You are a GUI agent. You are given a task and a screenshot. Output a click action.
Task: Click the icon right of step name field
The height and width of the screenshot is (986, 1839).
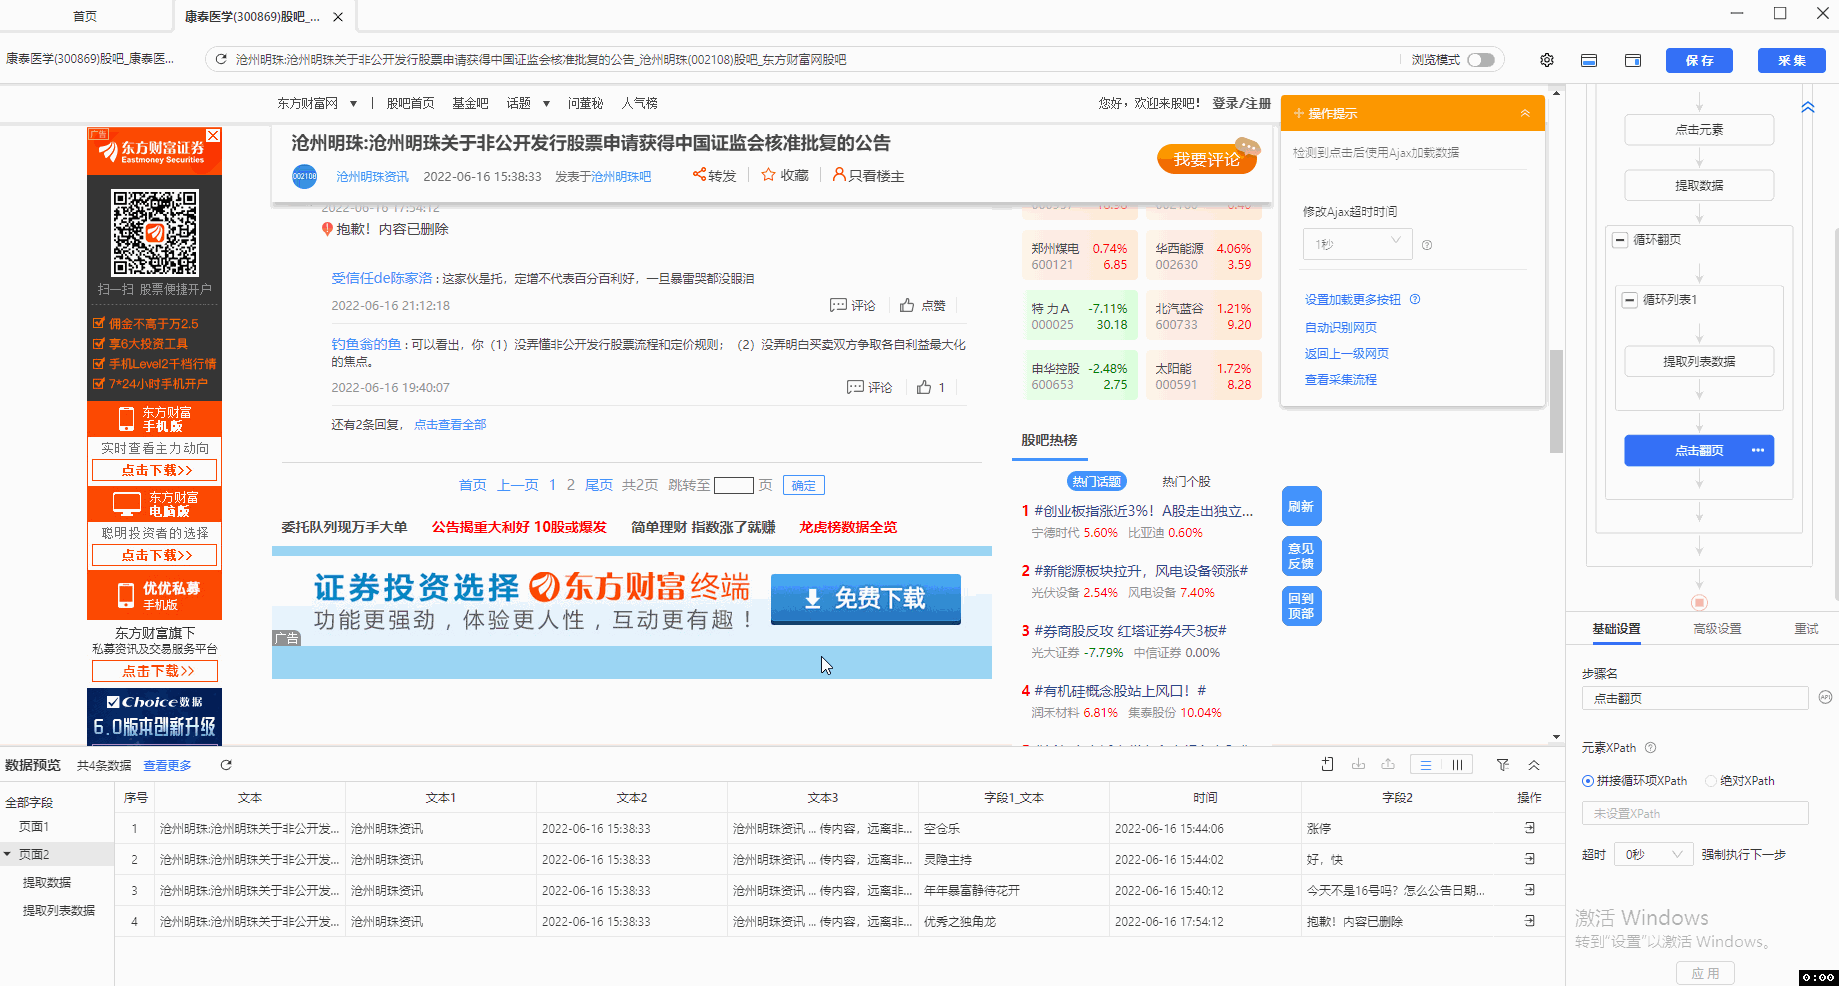tap(1825, 697)
